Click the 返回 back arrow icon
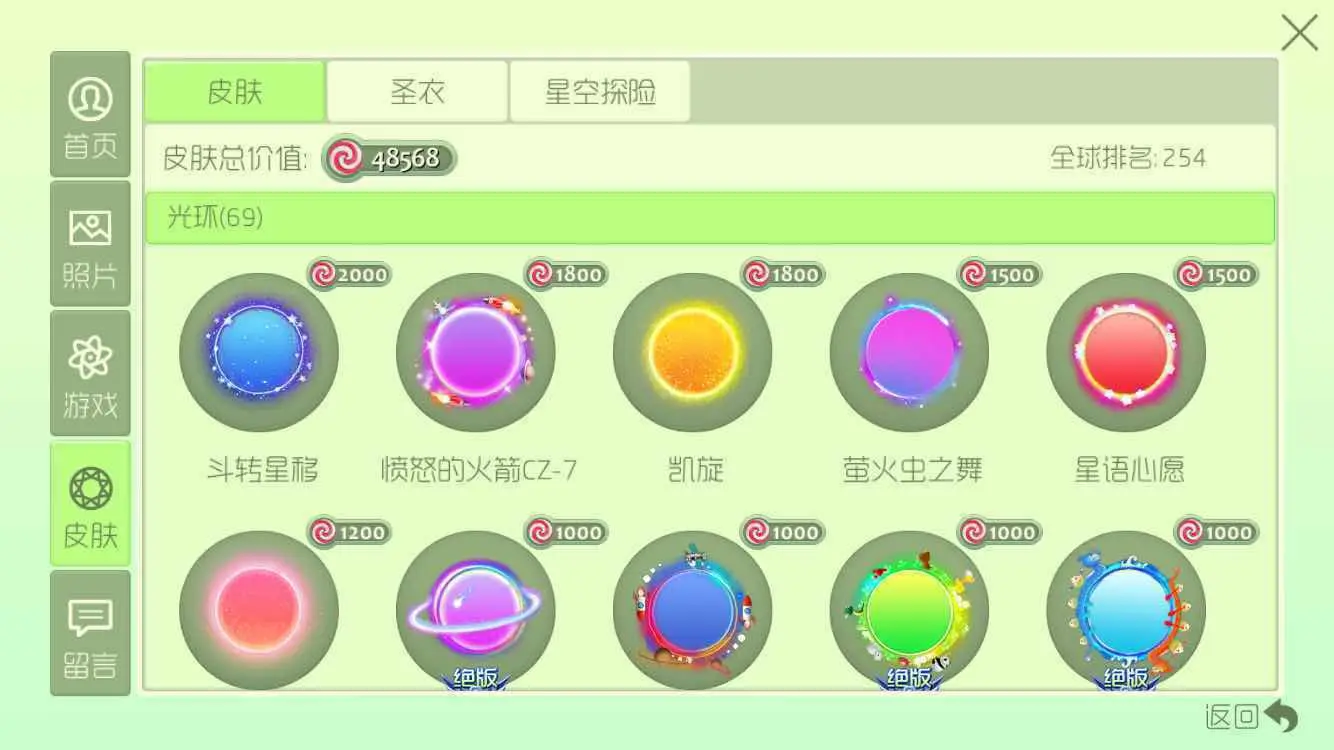 pyautogui.click(x=1281, y=716)
